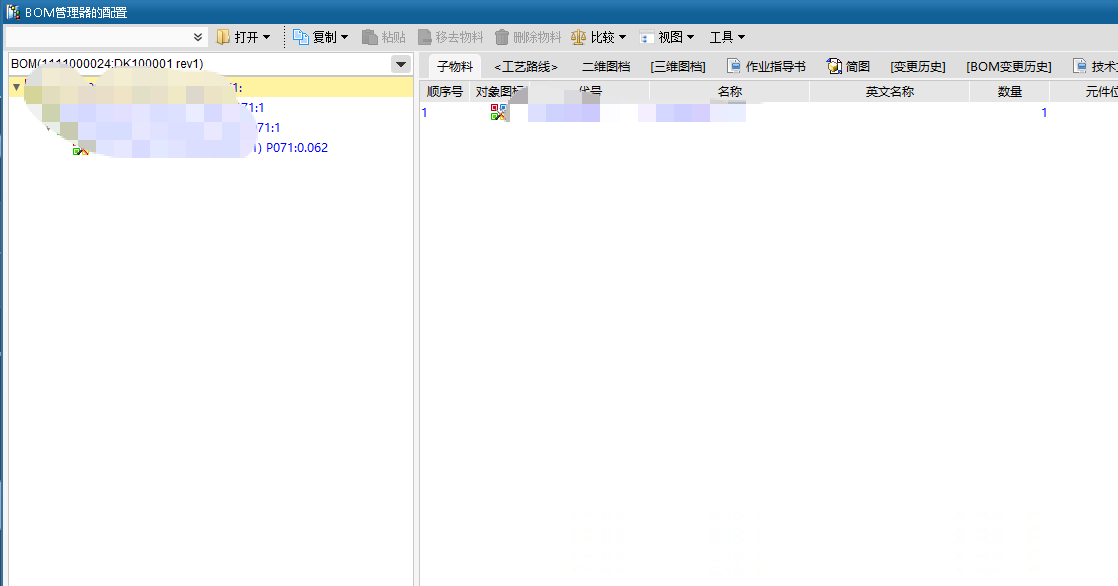The image size is (1118, 586).
Task: Open the 打开 toolbar menu
Action: [243, 37]
